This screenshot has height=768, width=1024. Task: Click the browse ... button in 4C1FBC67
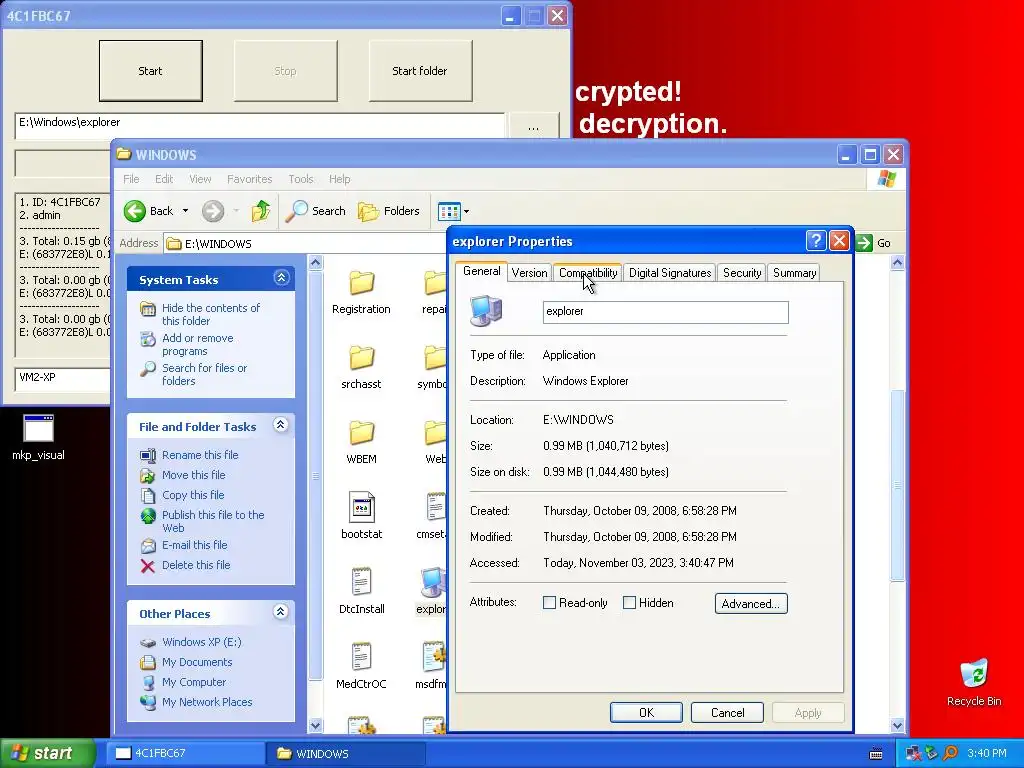534,126
